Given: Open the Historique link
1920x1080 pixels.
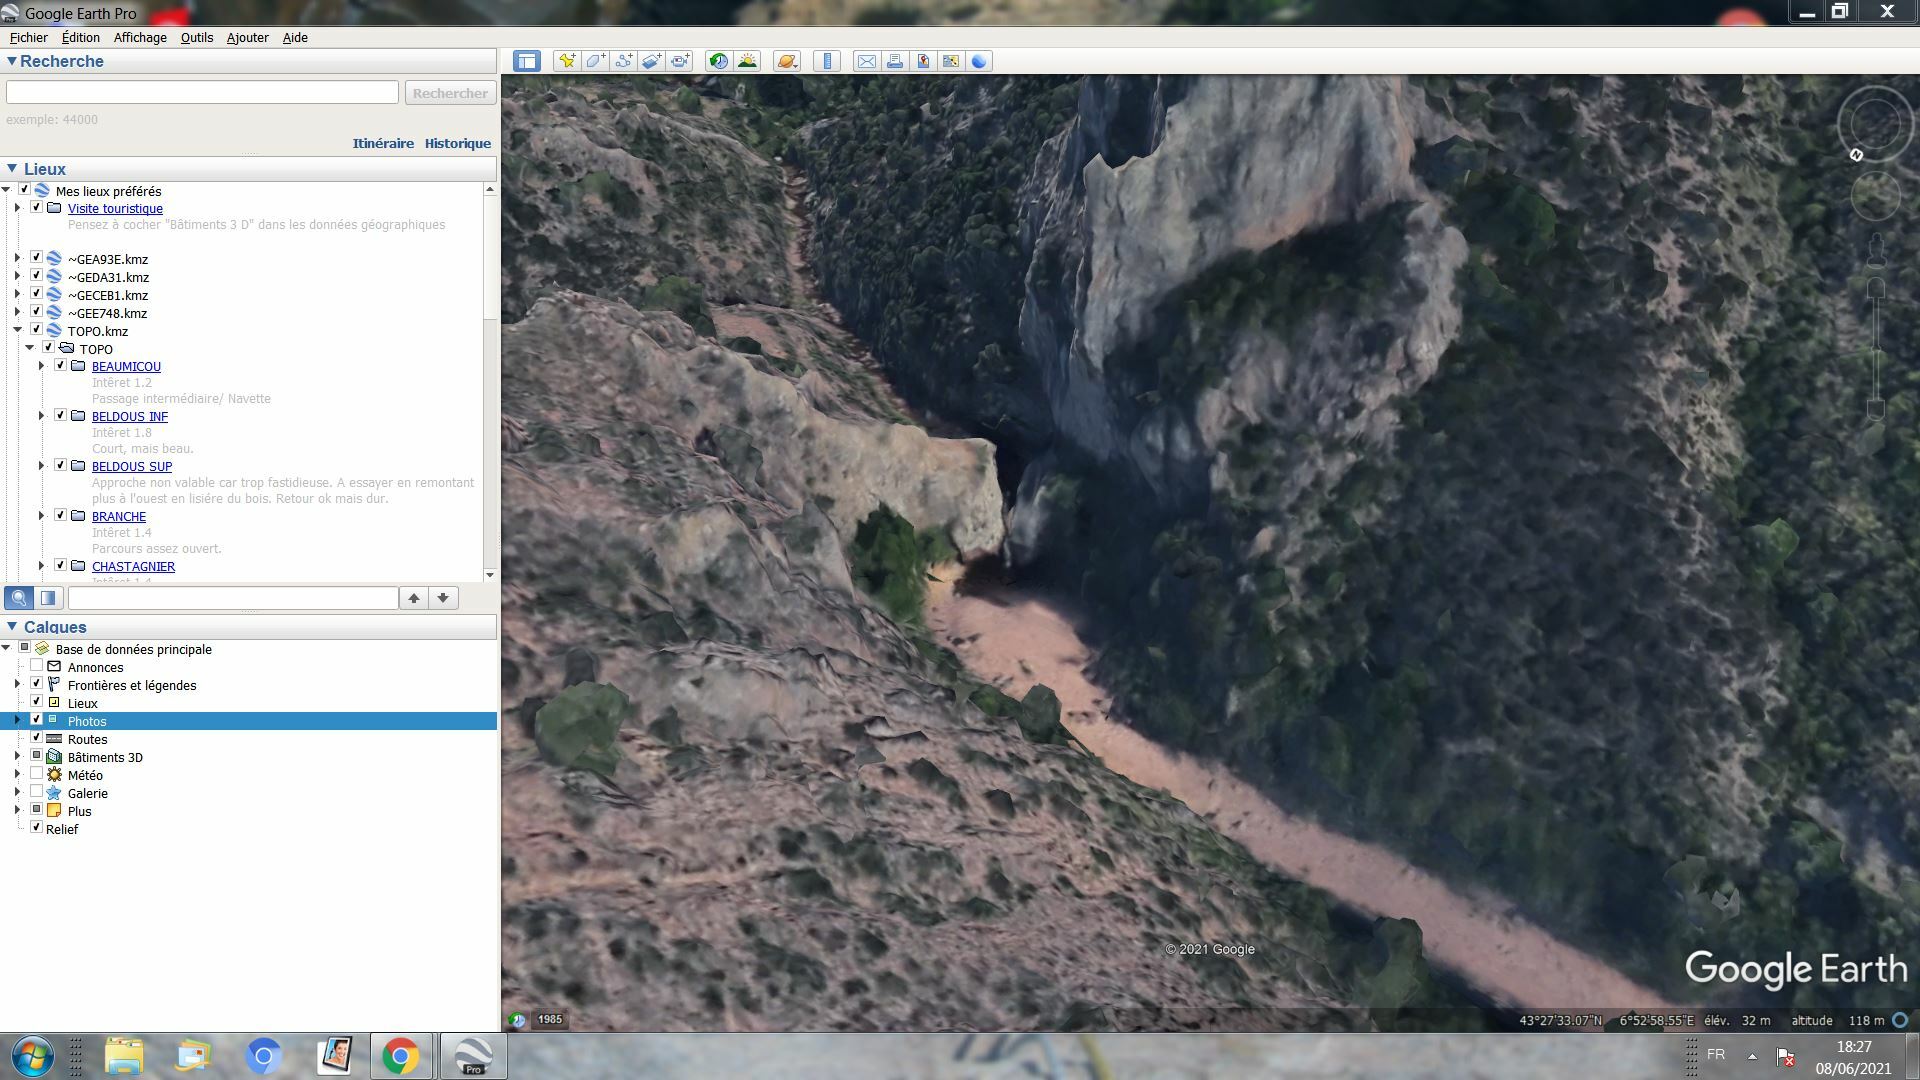Looking at the screenshot, I should [x=457, y=143].
